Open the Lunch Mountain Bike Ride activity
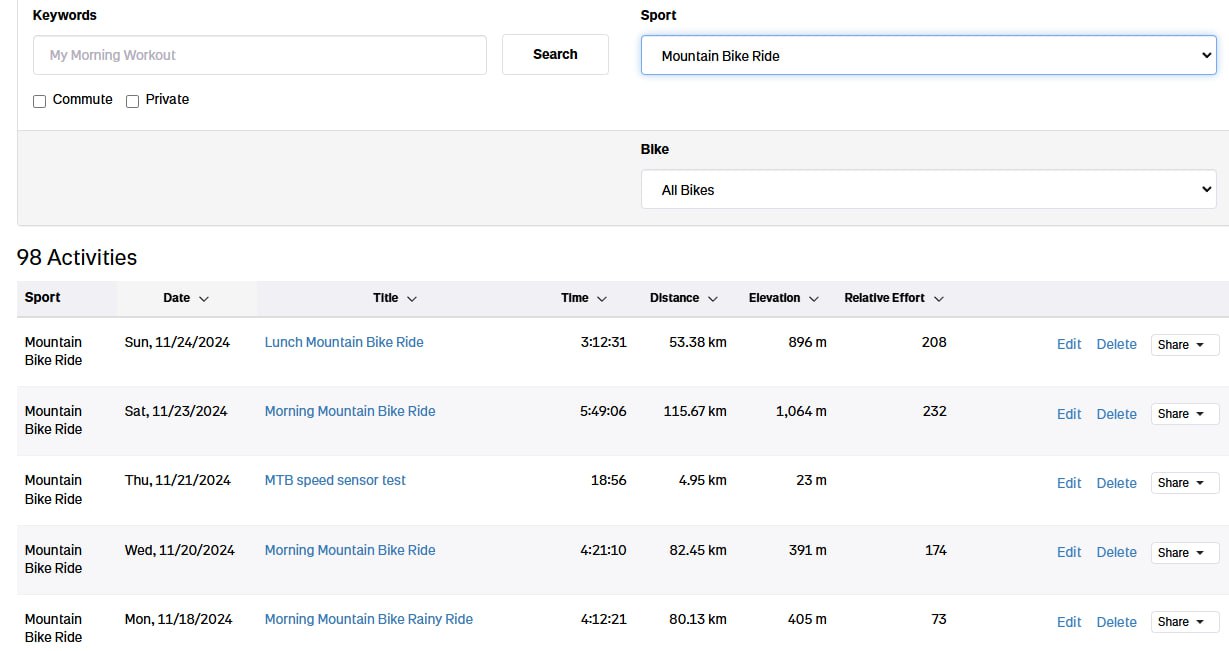Image resolution: width=1229 pixels, height=651 pixels. [344, 342]
